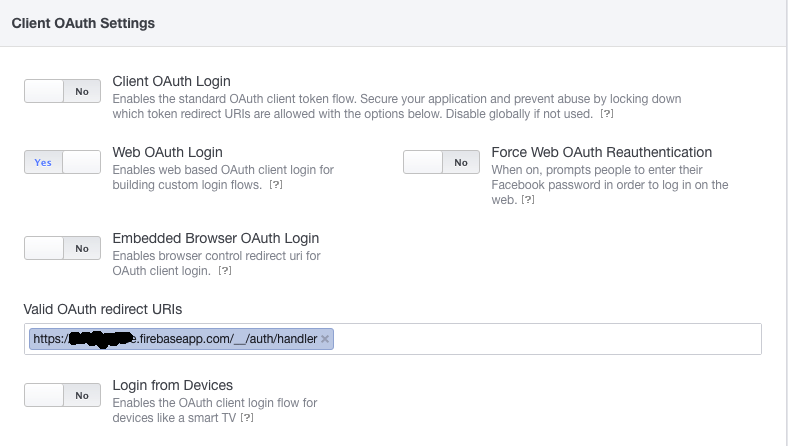Show help for Force Web OAuth Reauthentication
Screen dimensions: 788x446
click(528, 200)
